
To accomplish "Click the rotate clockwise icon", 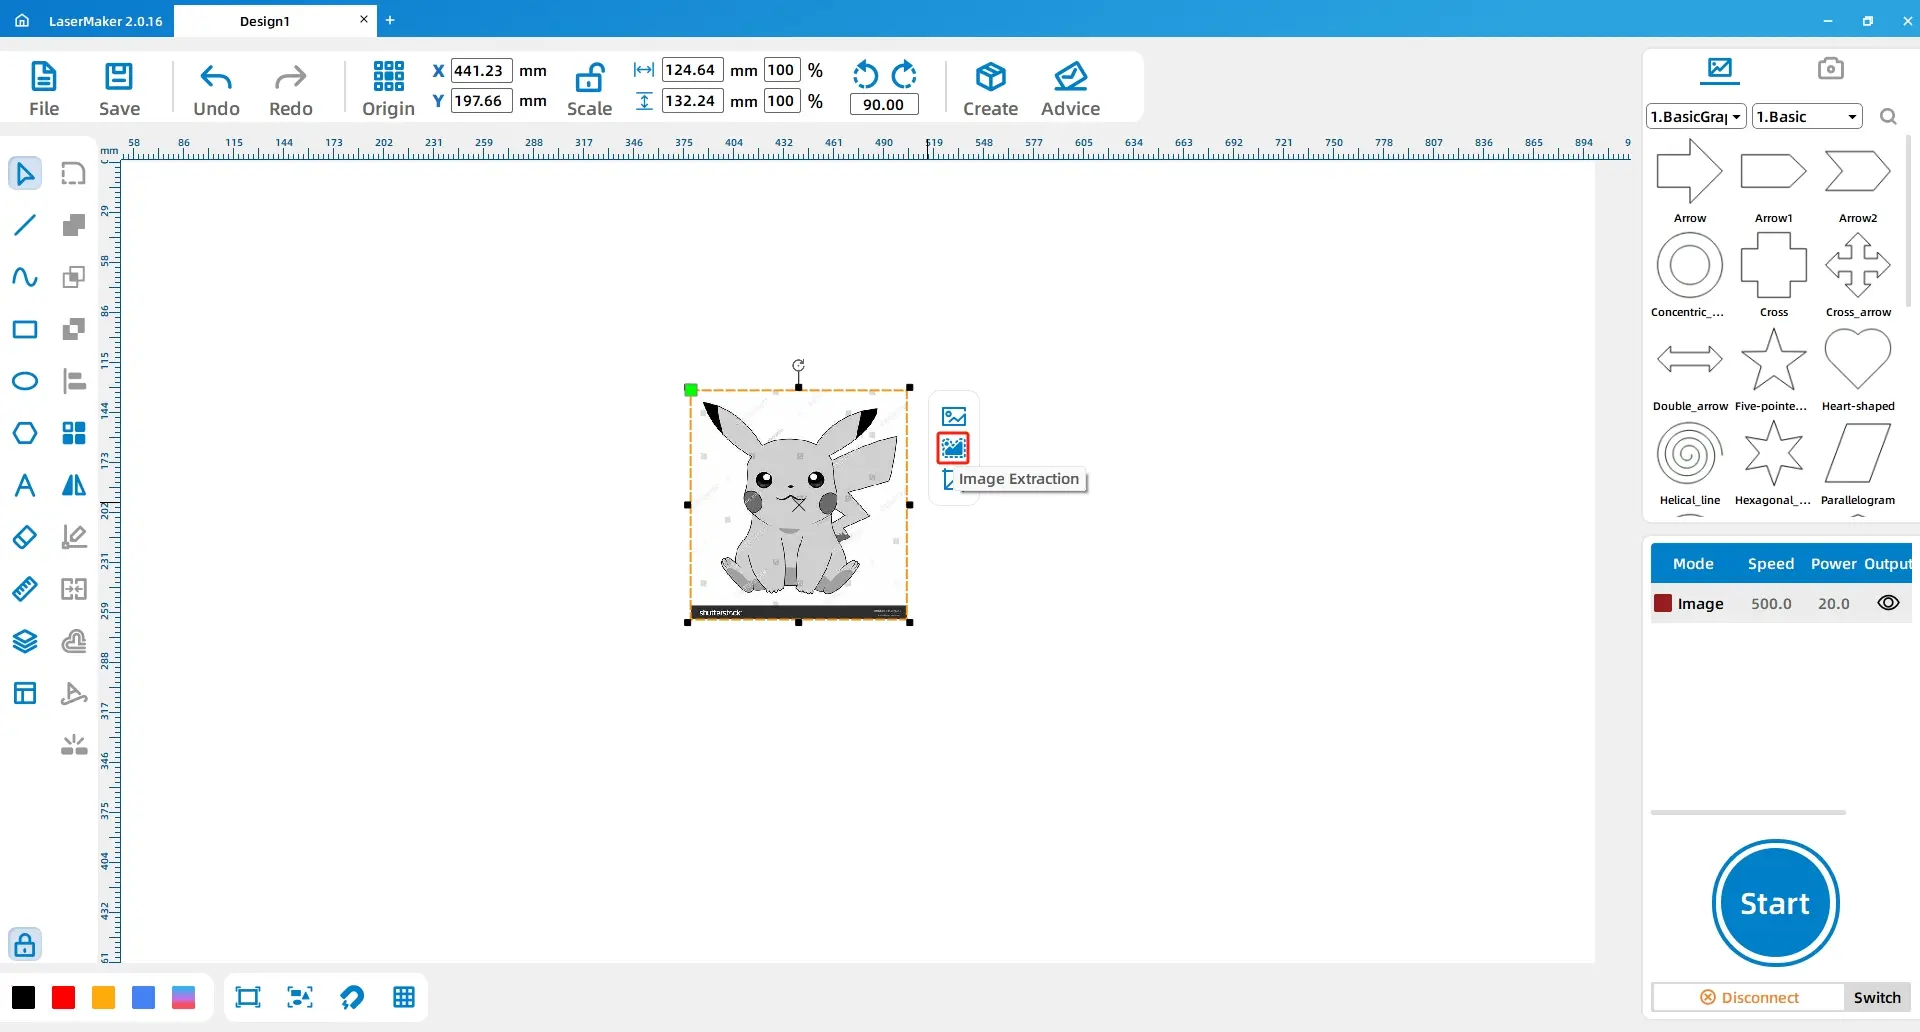I will tap(904, 75).
